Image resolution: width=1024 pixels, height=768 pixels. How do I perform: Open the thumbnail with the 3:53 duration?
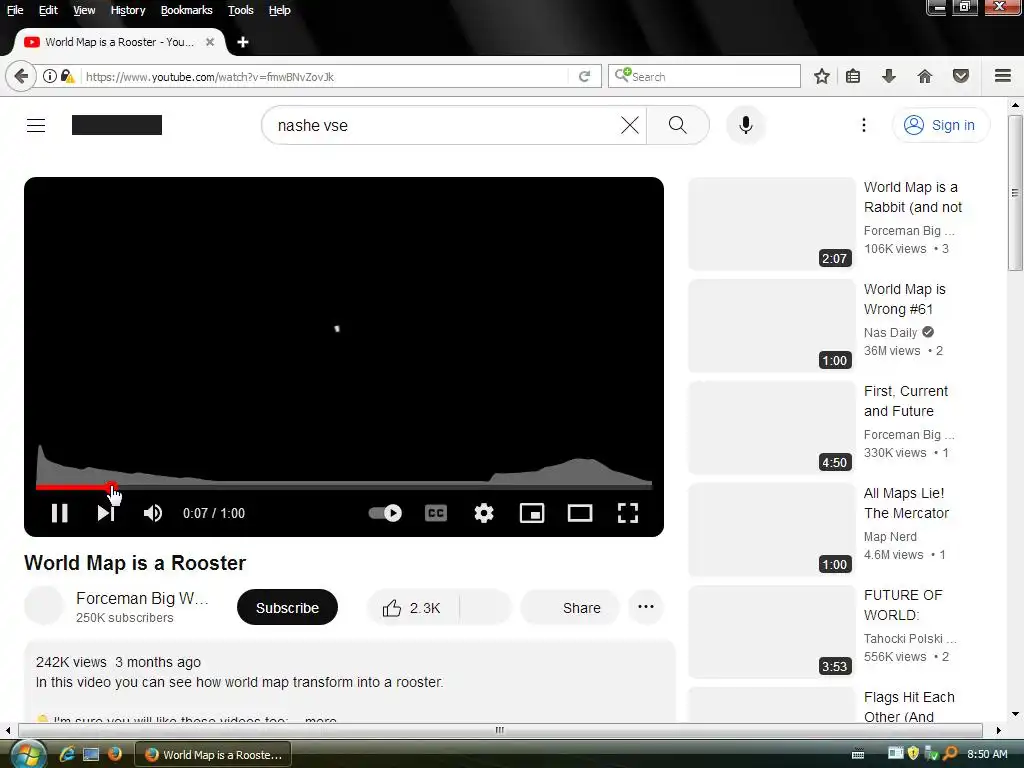[x=771, y=632]
